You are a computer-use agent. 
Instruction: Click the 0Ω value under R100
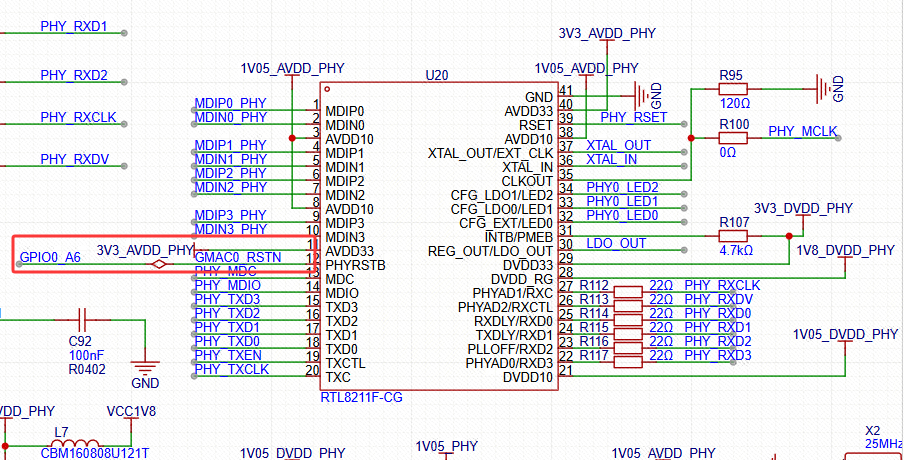pos(728,153)
